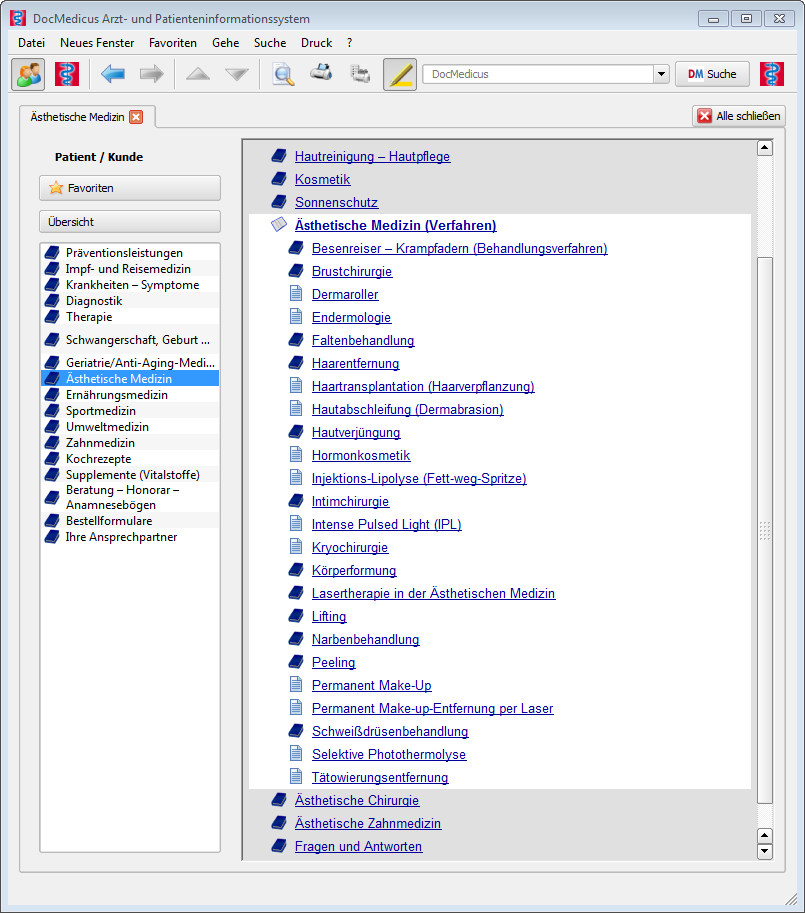
Task: Toggle the yellow highlighter marker tool
Action: tap(400, 74)
